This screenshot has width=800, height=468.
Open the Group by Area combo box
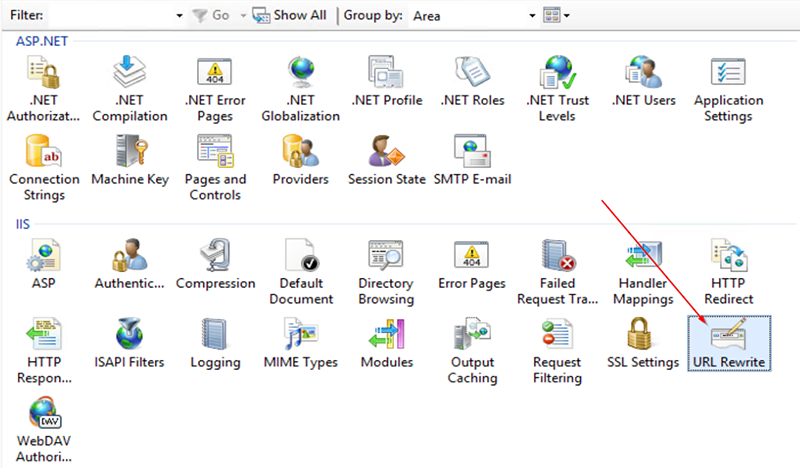[x=473, y=16]
